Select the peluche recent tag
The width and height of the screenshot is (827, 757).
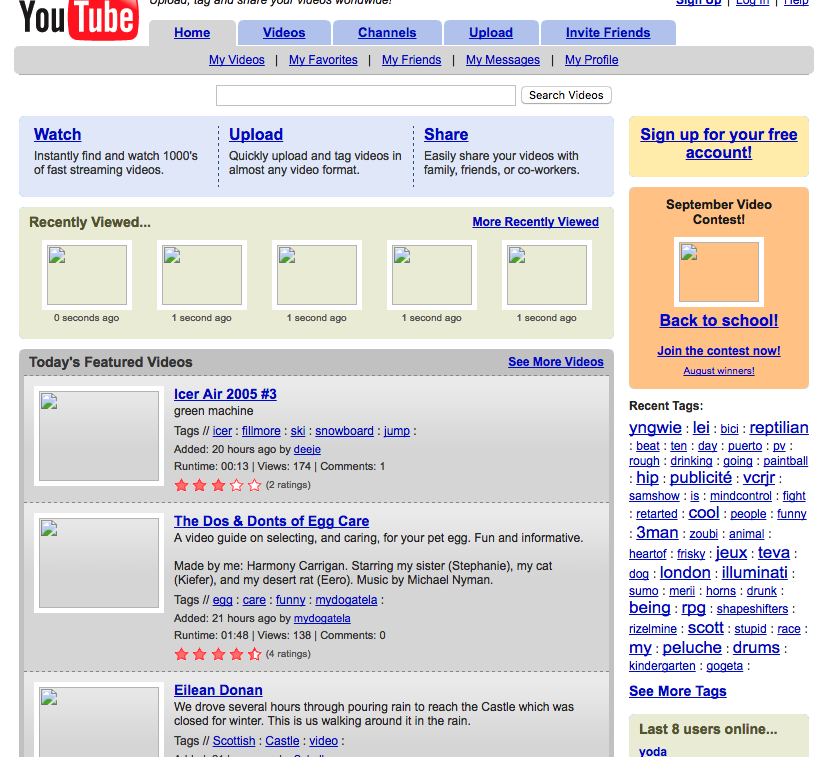pos(691,647)
